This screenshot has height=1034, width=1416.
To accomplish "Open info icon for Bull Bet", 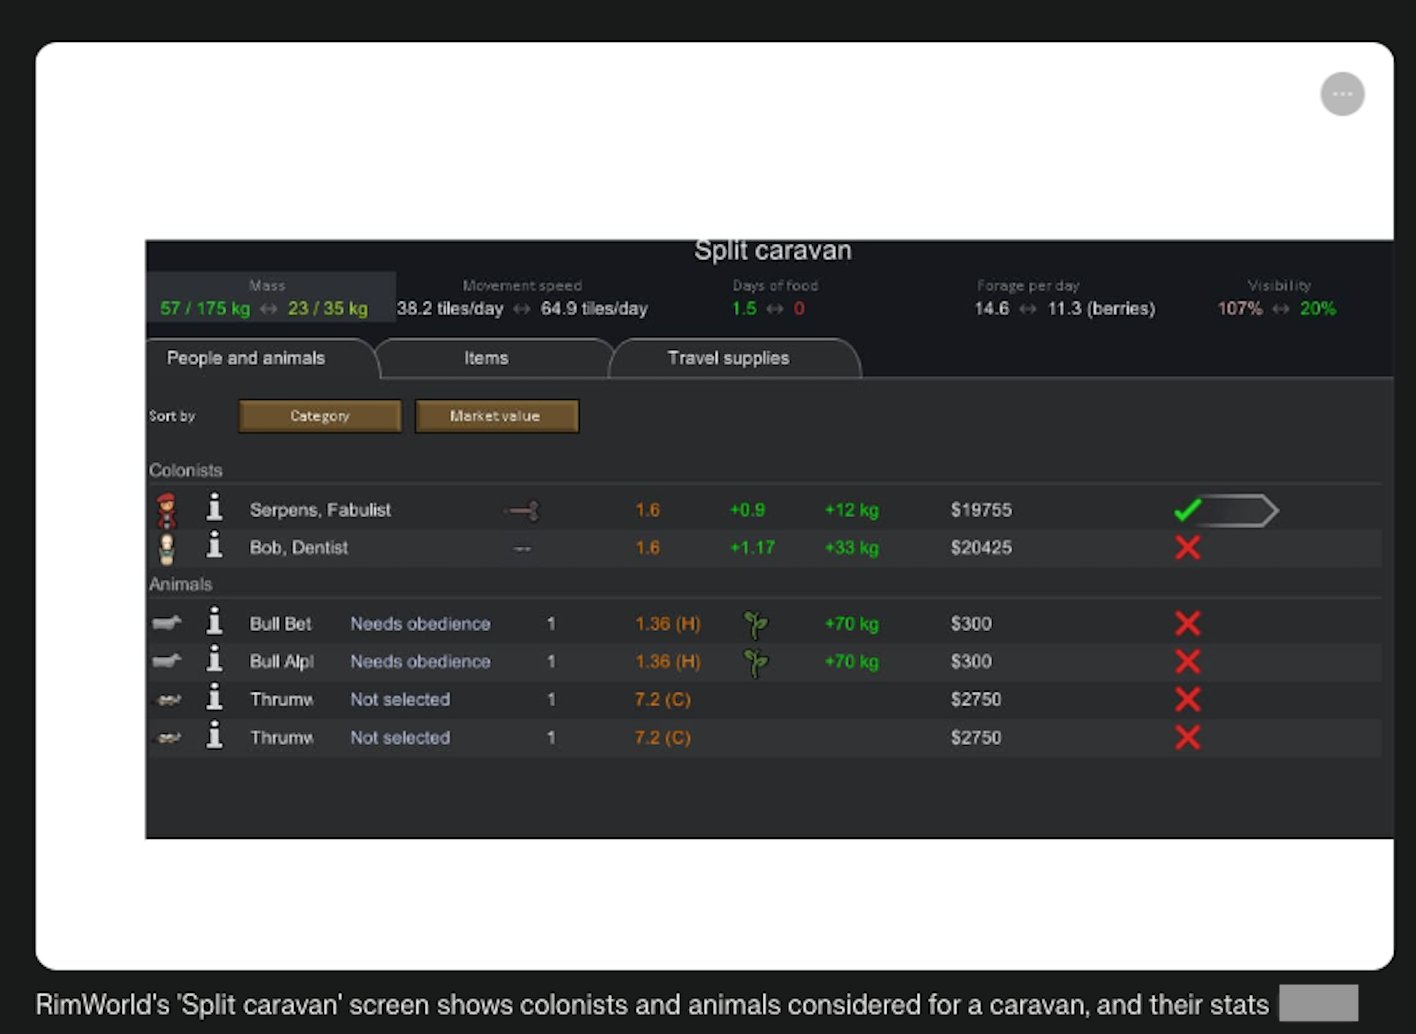I will [214, 622].
